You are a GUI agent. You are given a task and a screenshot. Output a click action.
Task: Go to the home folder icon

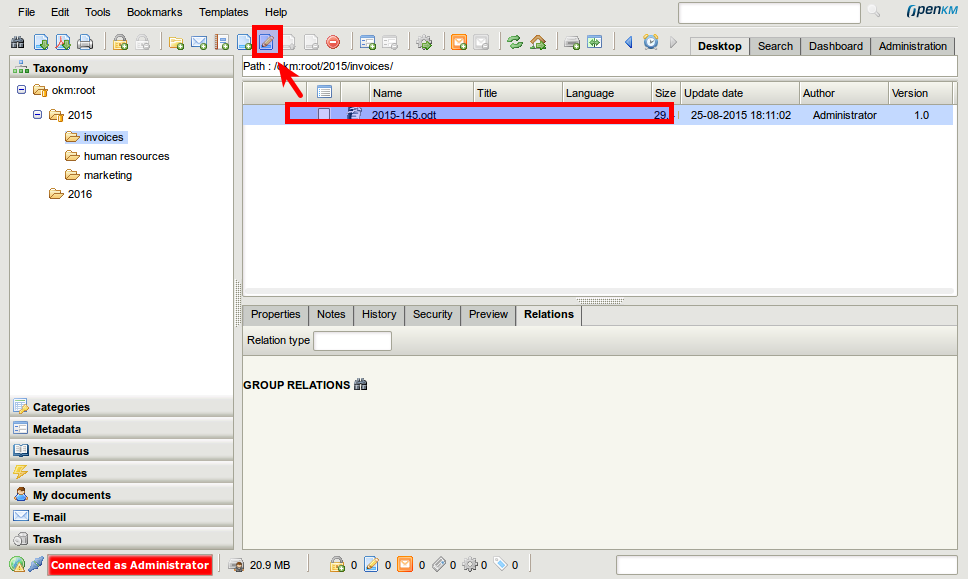pyautogui.click(x=538, y=42)
